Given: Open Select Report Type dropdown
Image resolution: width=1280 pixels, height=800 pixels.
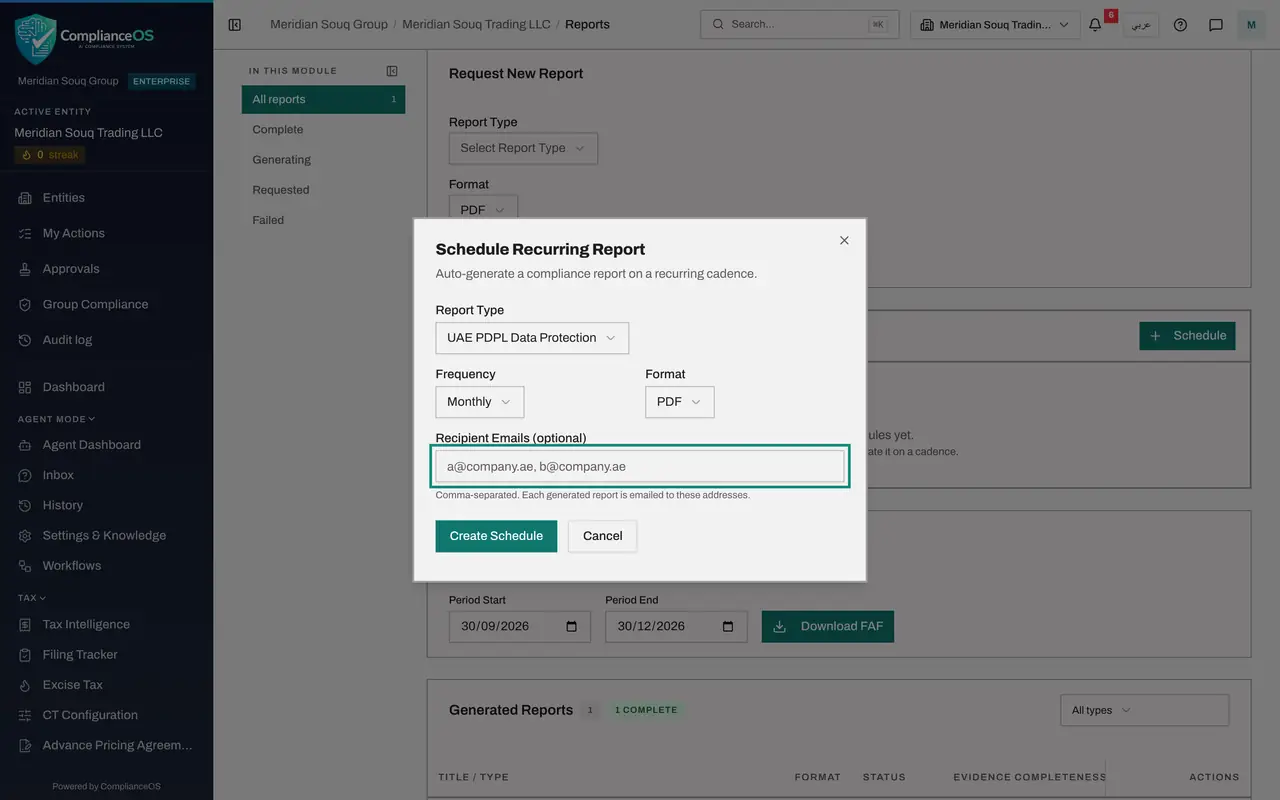Looking at the screenshot, I should [523, 148].
